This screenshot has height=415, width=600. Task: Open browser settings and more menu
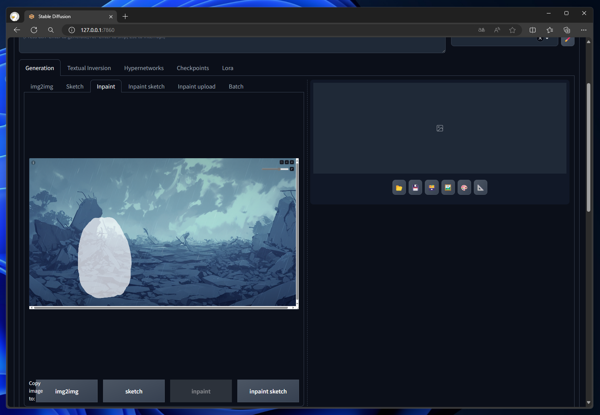coord(584,30)
